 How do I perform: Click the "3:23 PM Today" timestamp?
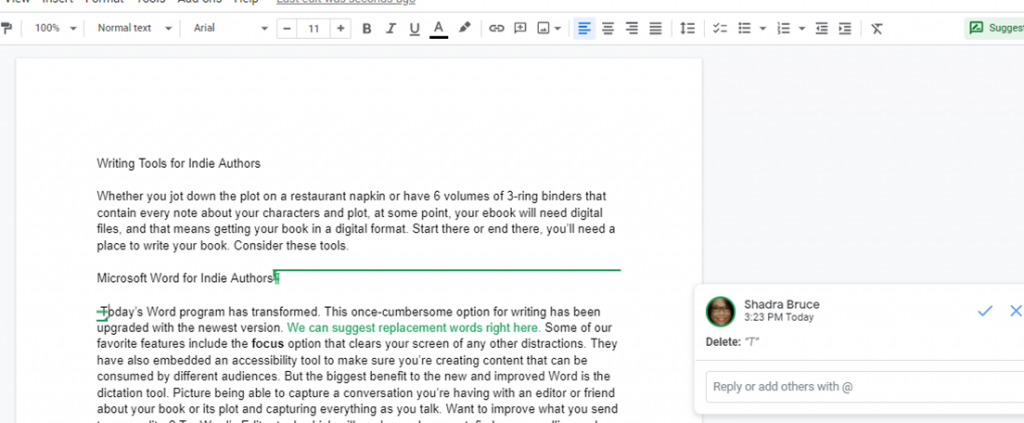(778, 318)
